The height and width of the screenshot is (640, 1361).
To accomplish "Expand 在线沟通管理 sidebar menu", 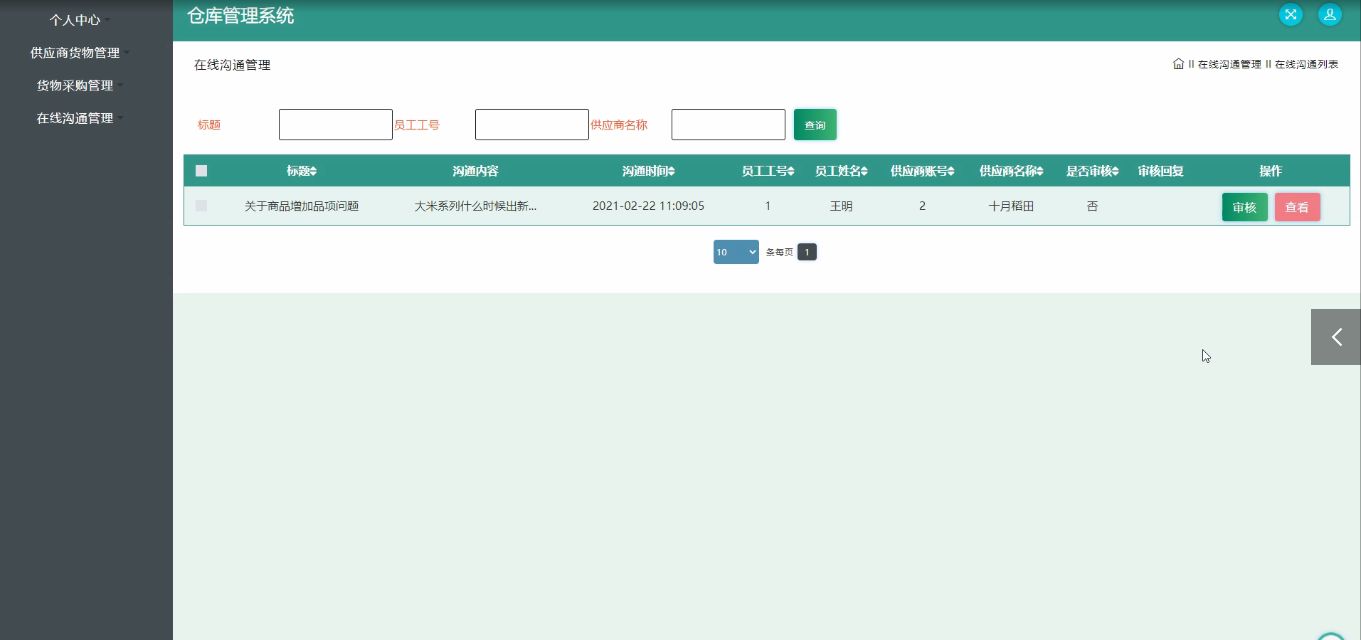I will pyautogui.click(x=80, y=118).
